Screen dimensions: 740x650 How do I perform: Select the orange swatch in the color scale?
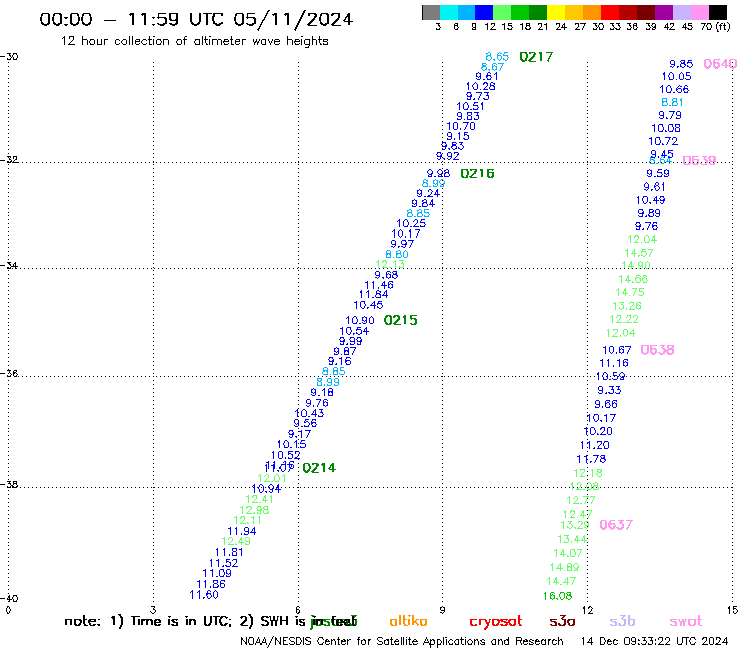[592, 12]
